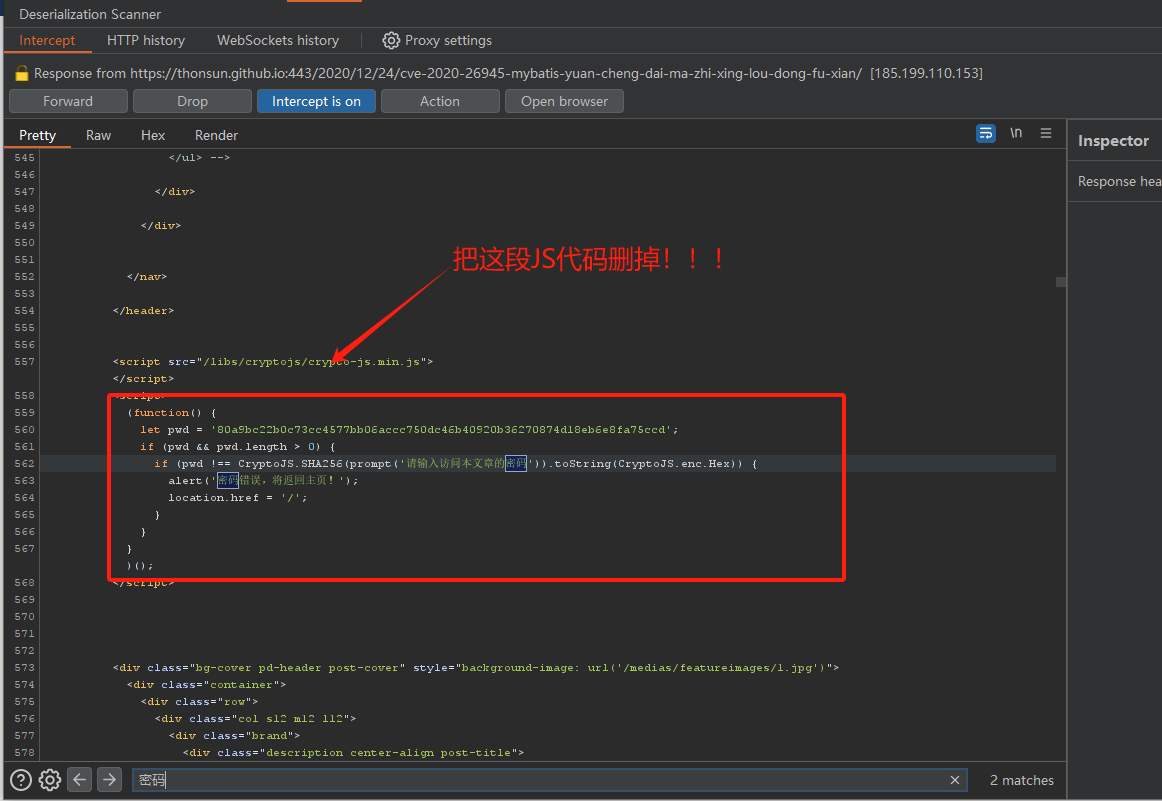
Task: Expand the Response headers section in Inspector
Action: (1119, 181)
